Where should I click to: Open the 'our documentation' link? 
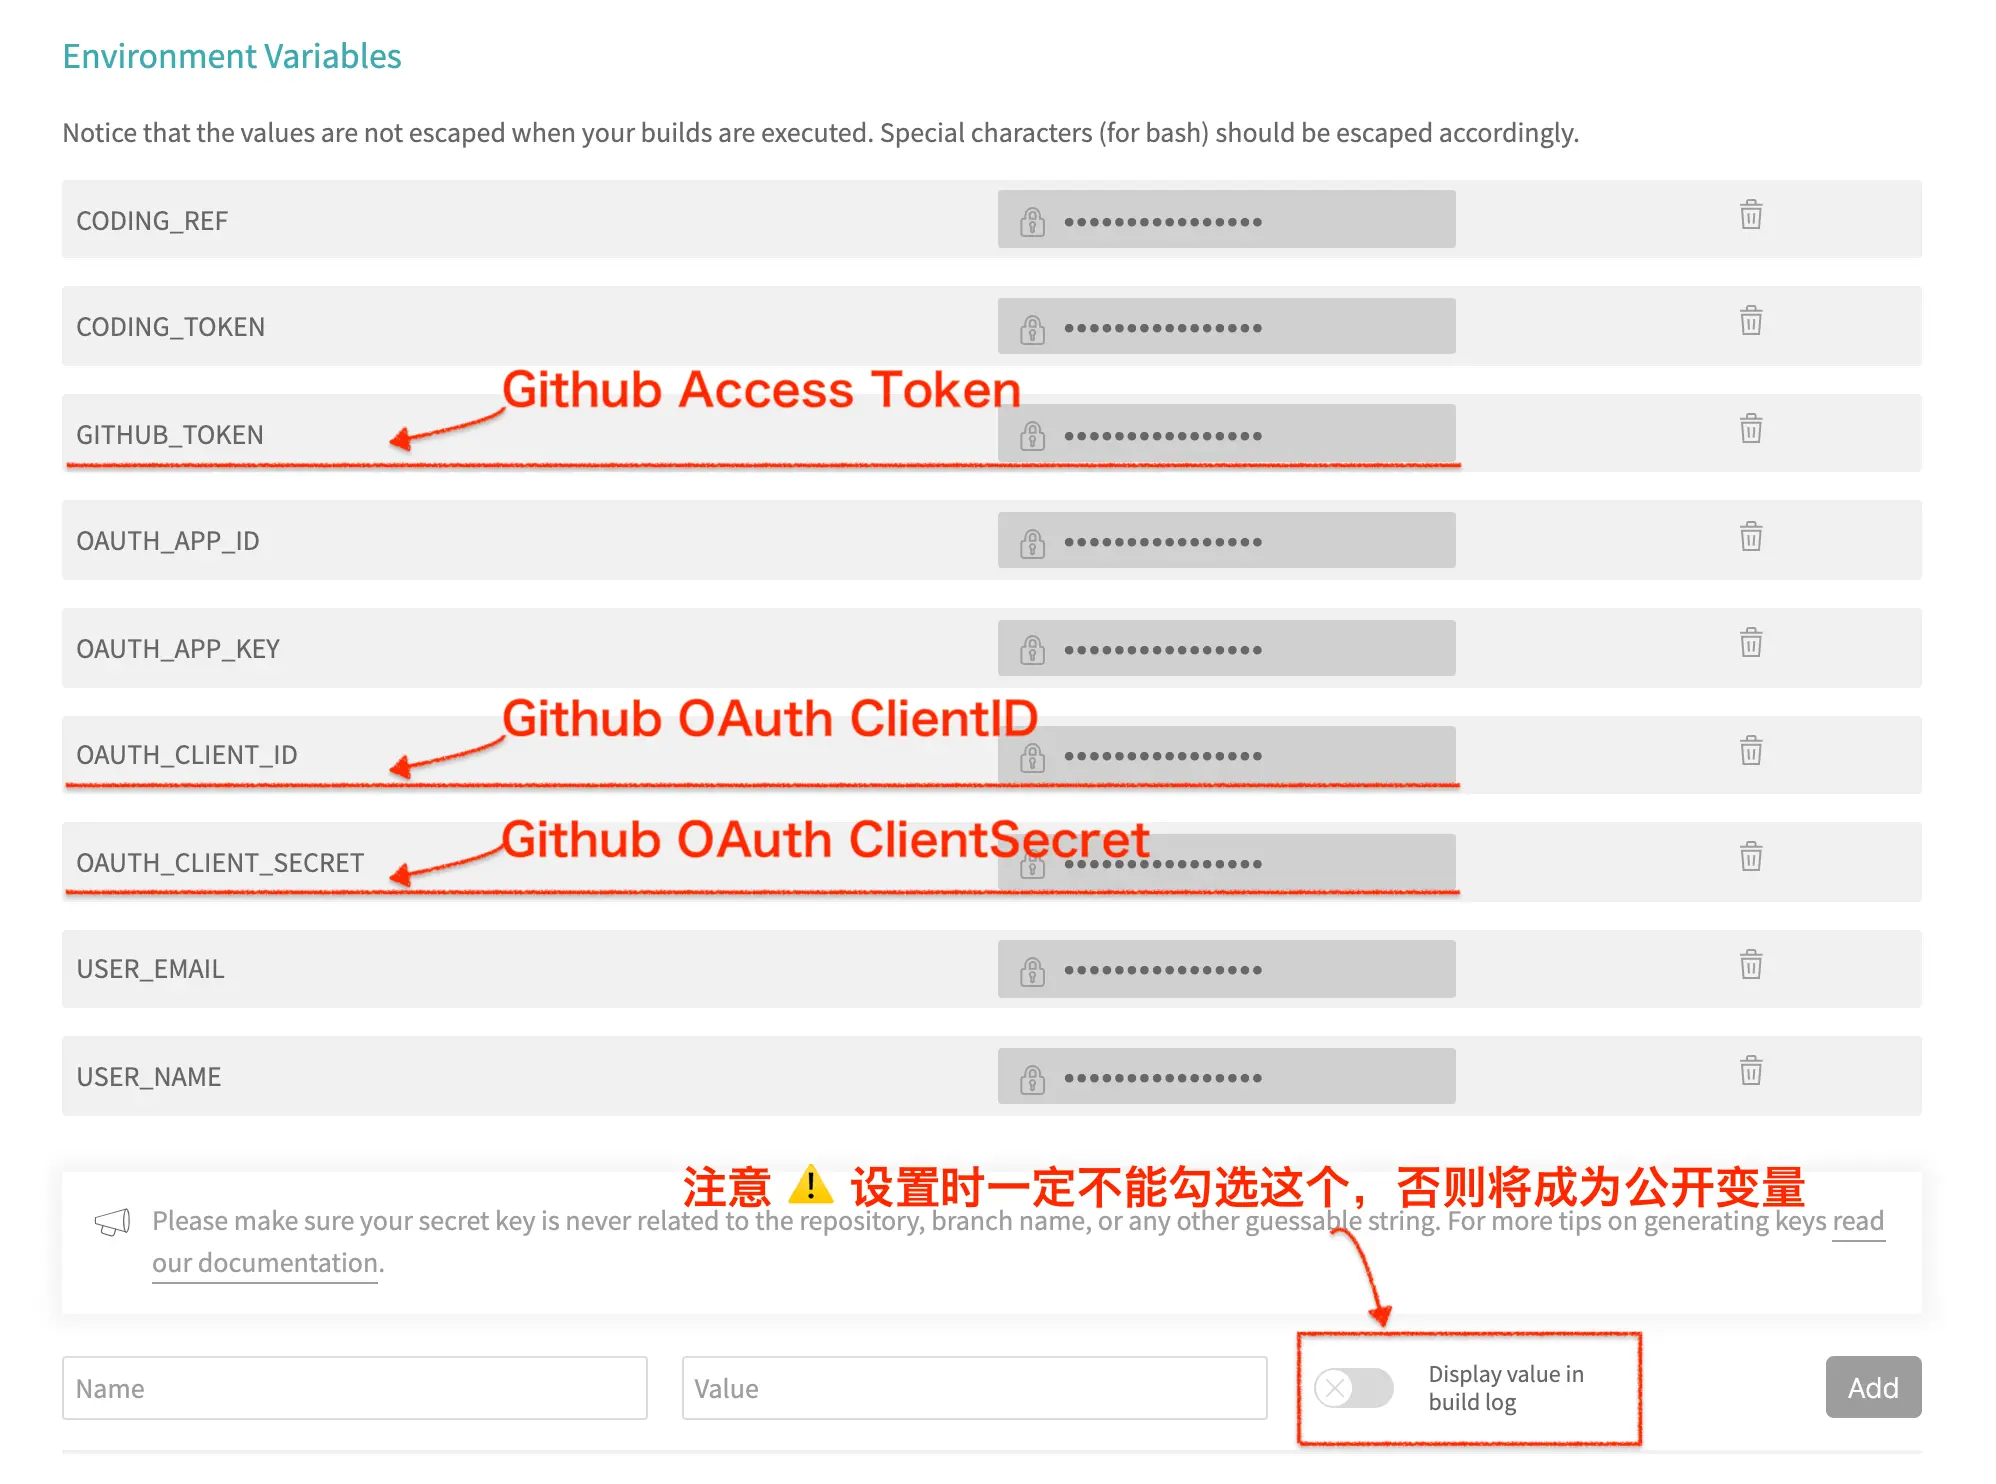pyautogui.click(x=265, y=1263)
